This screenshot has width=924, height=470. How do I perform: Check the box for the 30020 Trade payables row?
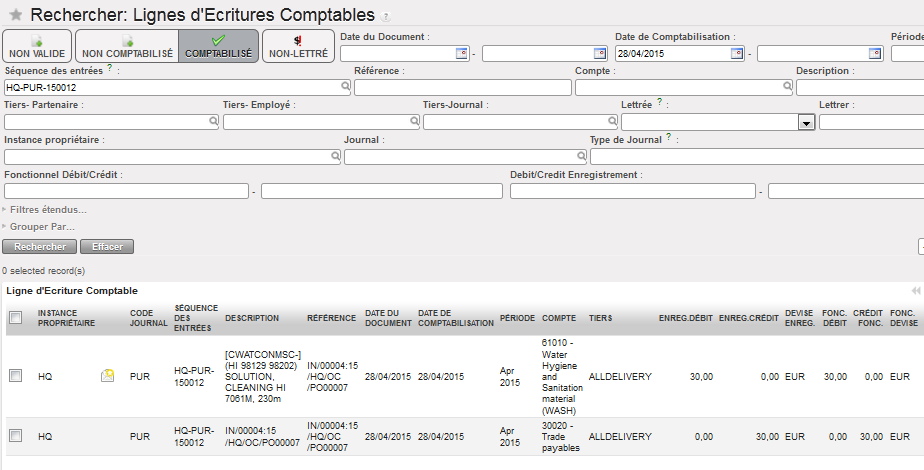(15, 436)
